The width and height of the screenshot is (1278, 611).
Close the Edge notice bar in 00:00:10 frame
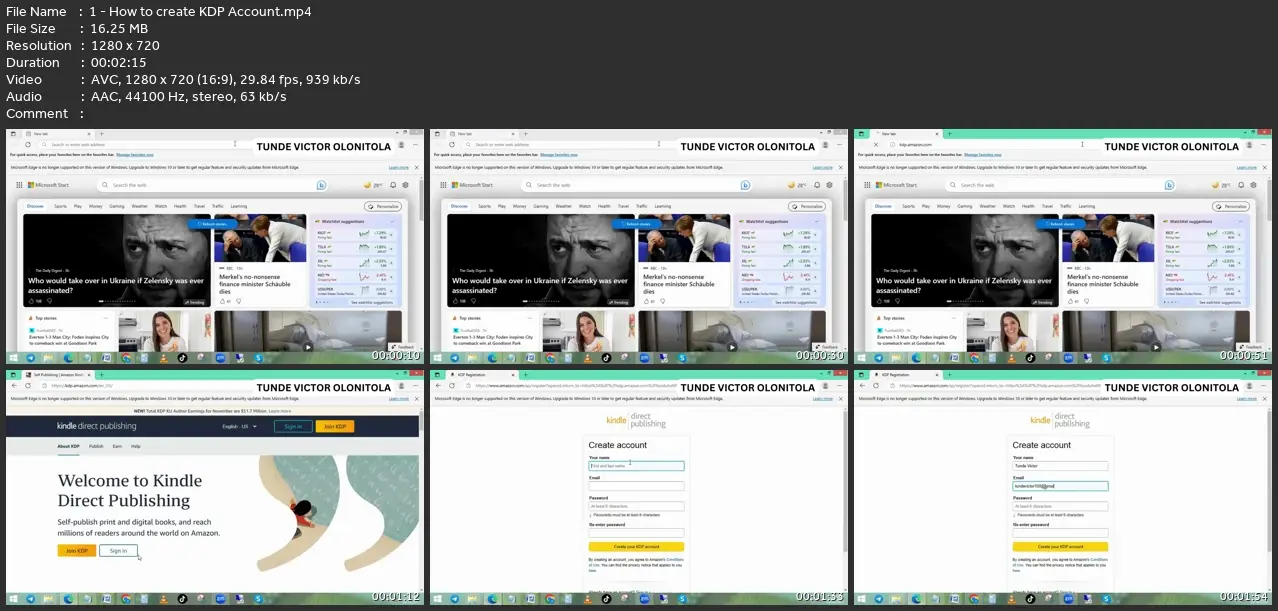pyautogui.click(x=416, y=167)
